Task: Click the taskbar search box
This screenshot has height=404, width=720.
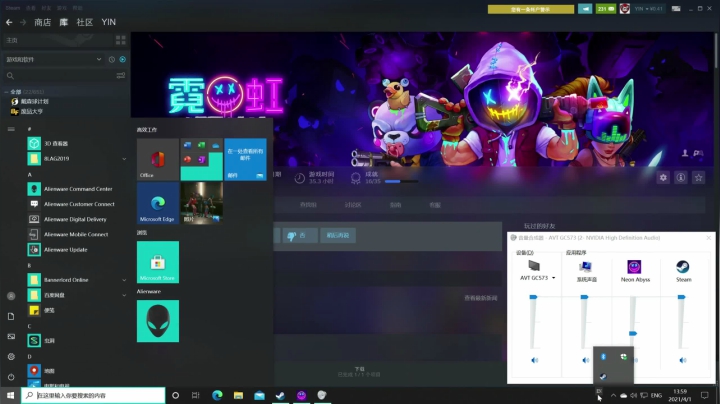Action: coord(93,395)
